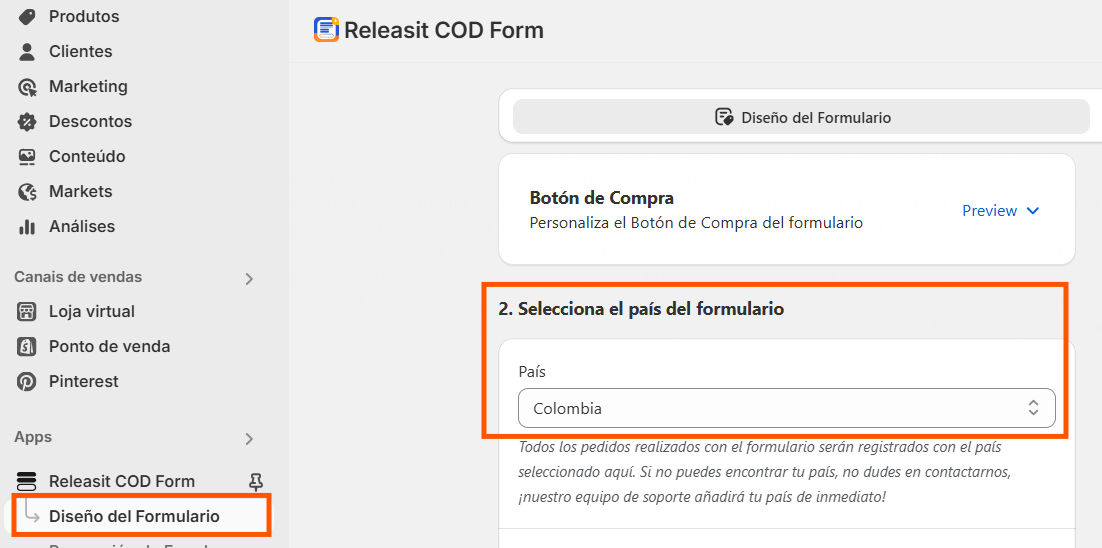Click the Descontos discount badge icon
The width and height of the screenshot is (1102, 548).
click(x=27, y=122)
